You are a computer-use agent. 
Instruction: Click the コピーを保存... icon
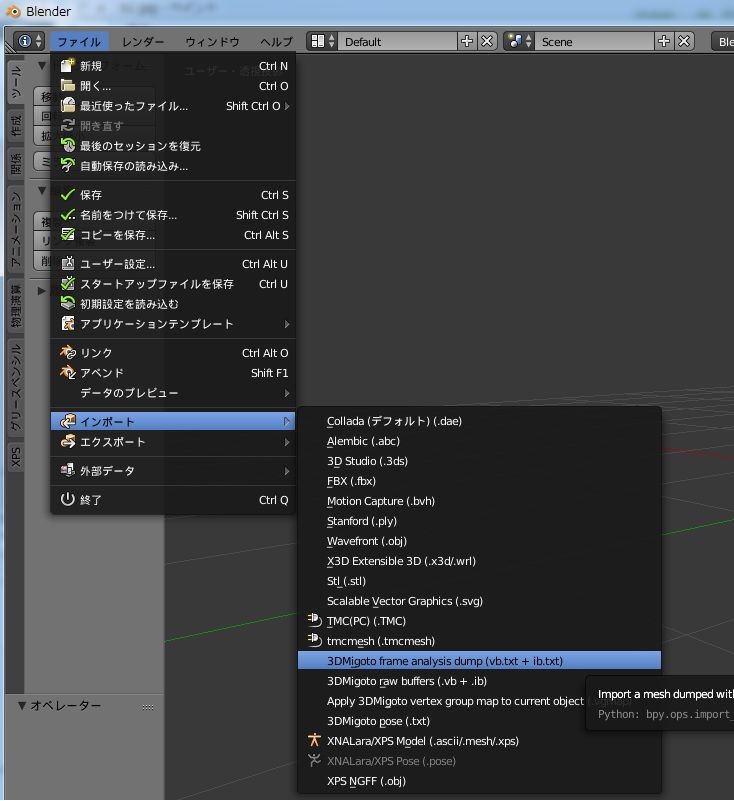click(67, 234)
